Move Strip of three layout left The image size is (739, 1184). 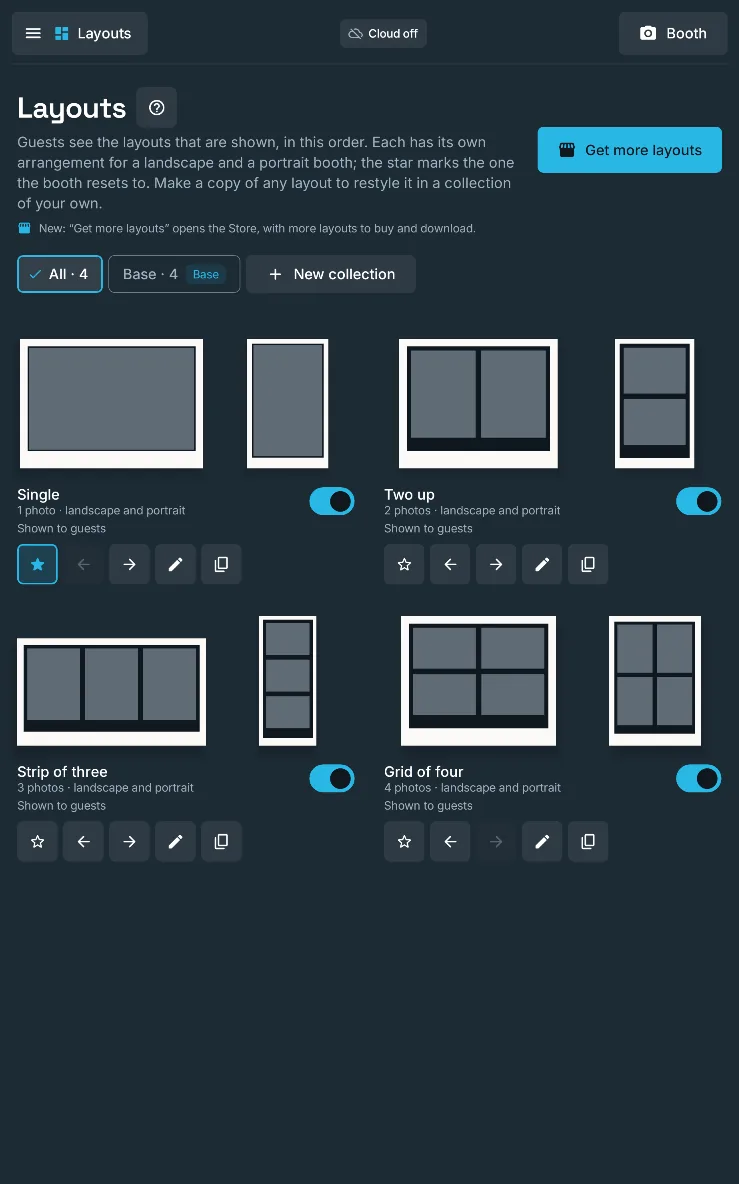pyautogui.click(x=84, y=841)
